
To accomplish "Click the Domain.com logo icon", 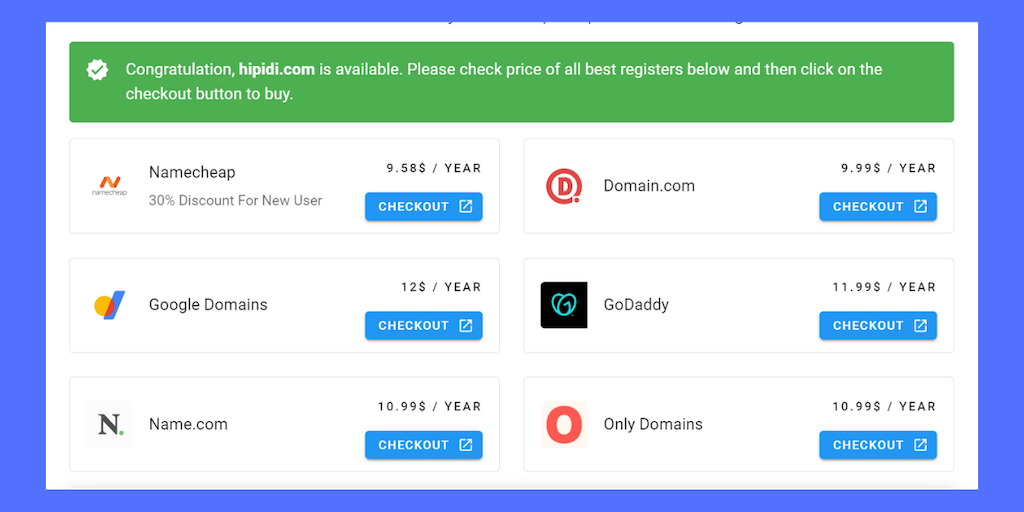I will click(564, 186).
